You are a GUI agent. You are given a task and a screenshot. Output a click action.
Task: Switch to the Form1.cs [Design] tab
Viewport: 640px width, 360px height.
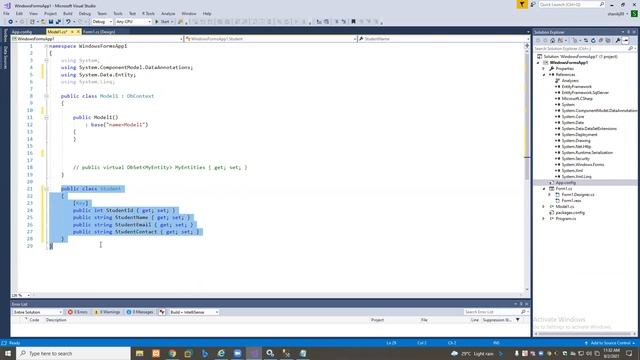pos(99,32)
